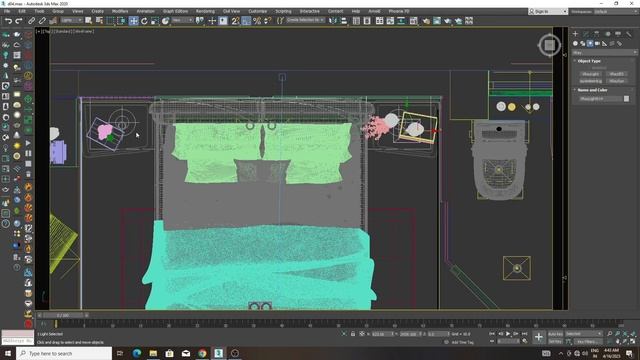The image size is (640, 360).
Task: Click the Key Filters button
Action: (587, 341)
